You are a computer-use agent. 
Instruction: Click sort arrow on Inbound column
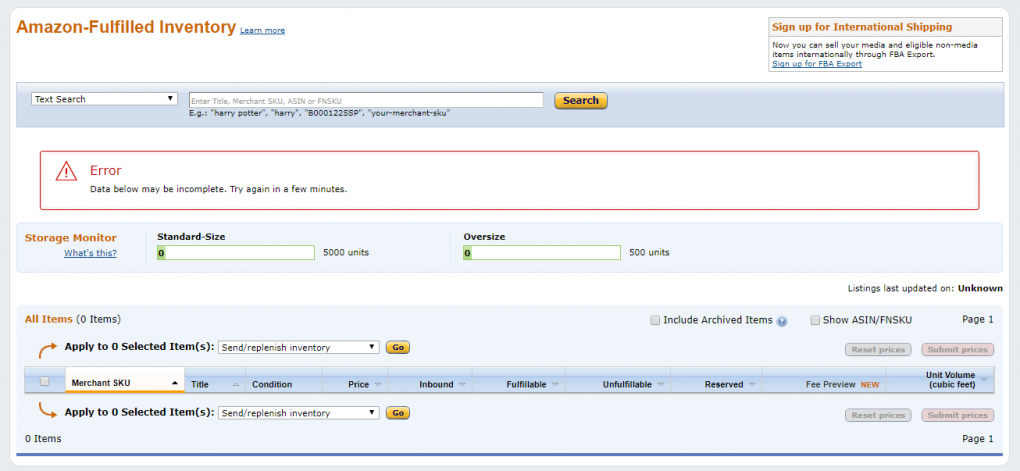point(462,385)
